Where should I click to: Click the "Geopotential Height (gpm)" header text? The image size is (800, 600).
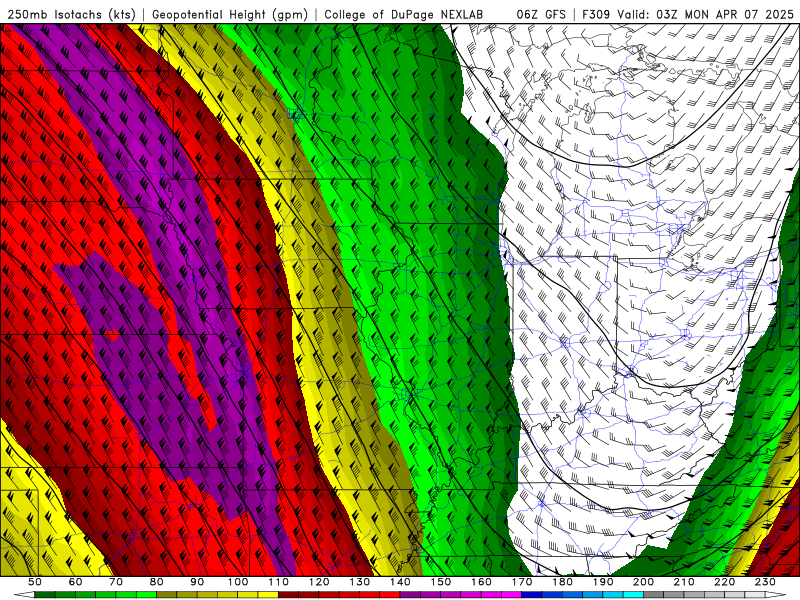coord(230,15)
